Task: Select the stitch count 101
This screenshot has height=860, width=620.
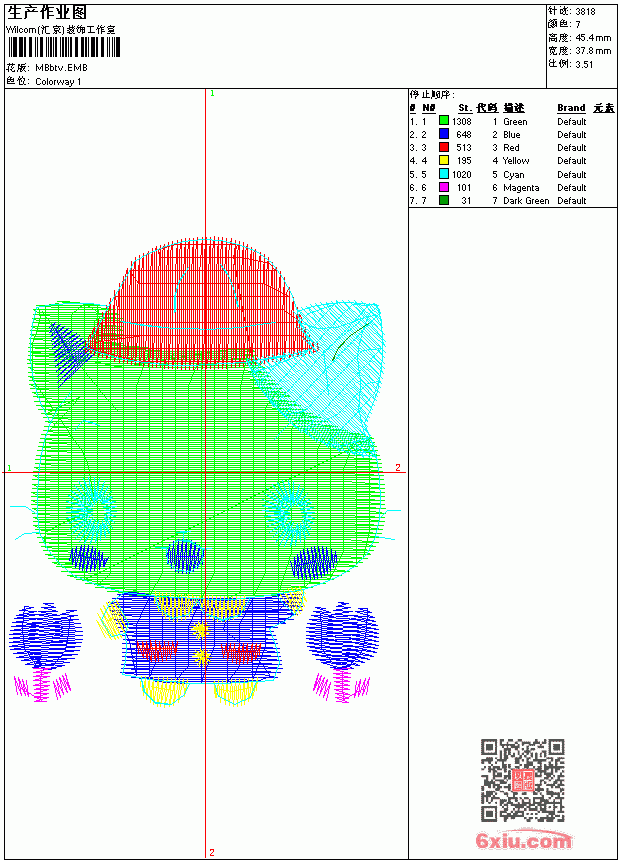Action: (x=464, y=188)
